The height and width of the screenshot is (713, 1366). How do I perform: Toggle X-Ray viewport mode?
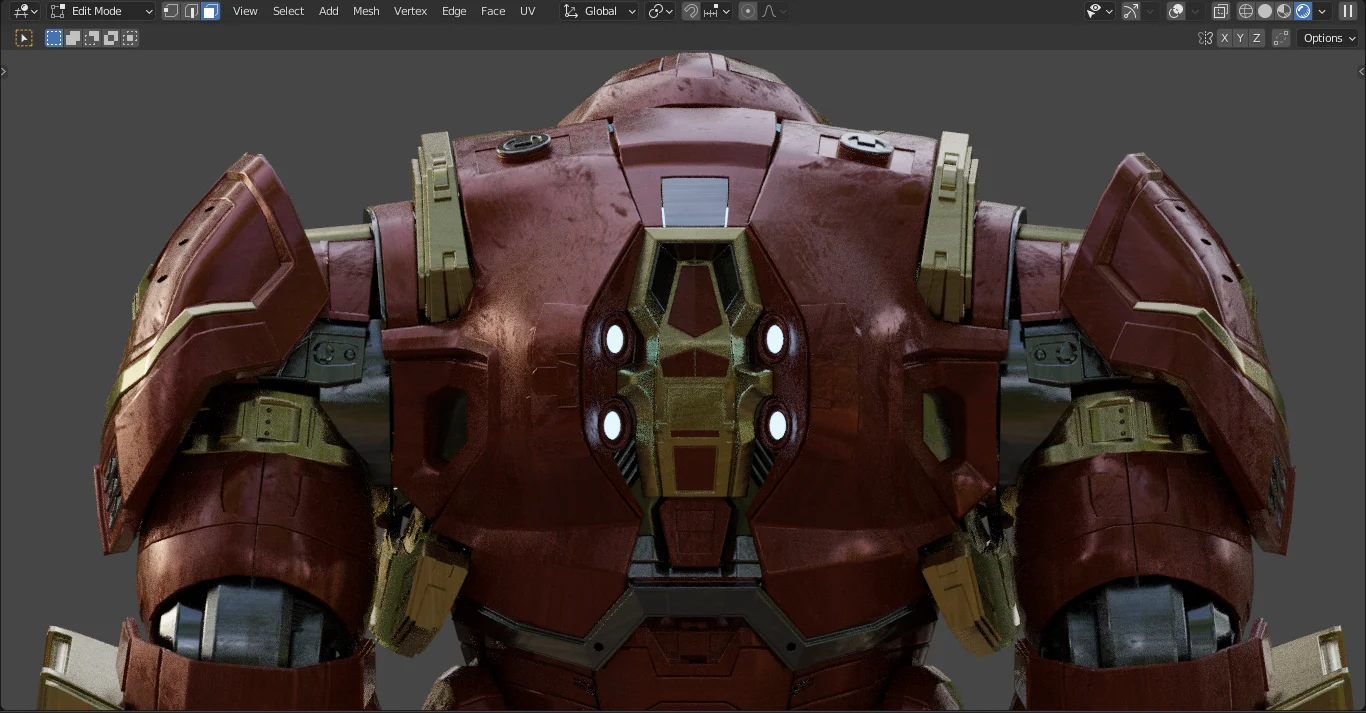(1220, 11)
